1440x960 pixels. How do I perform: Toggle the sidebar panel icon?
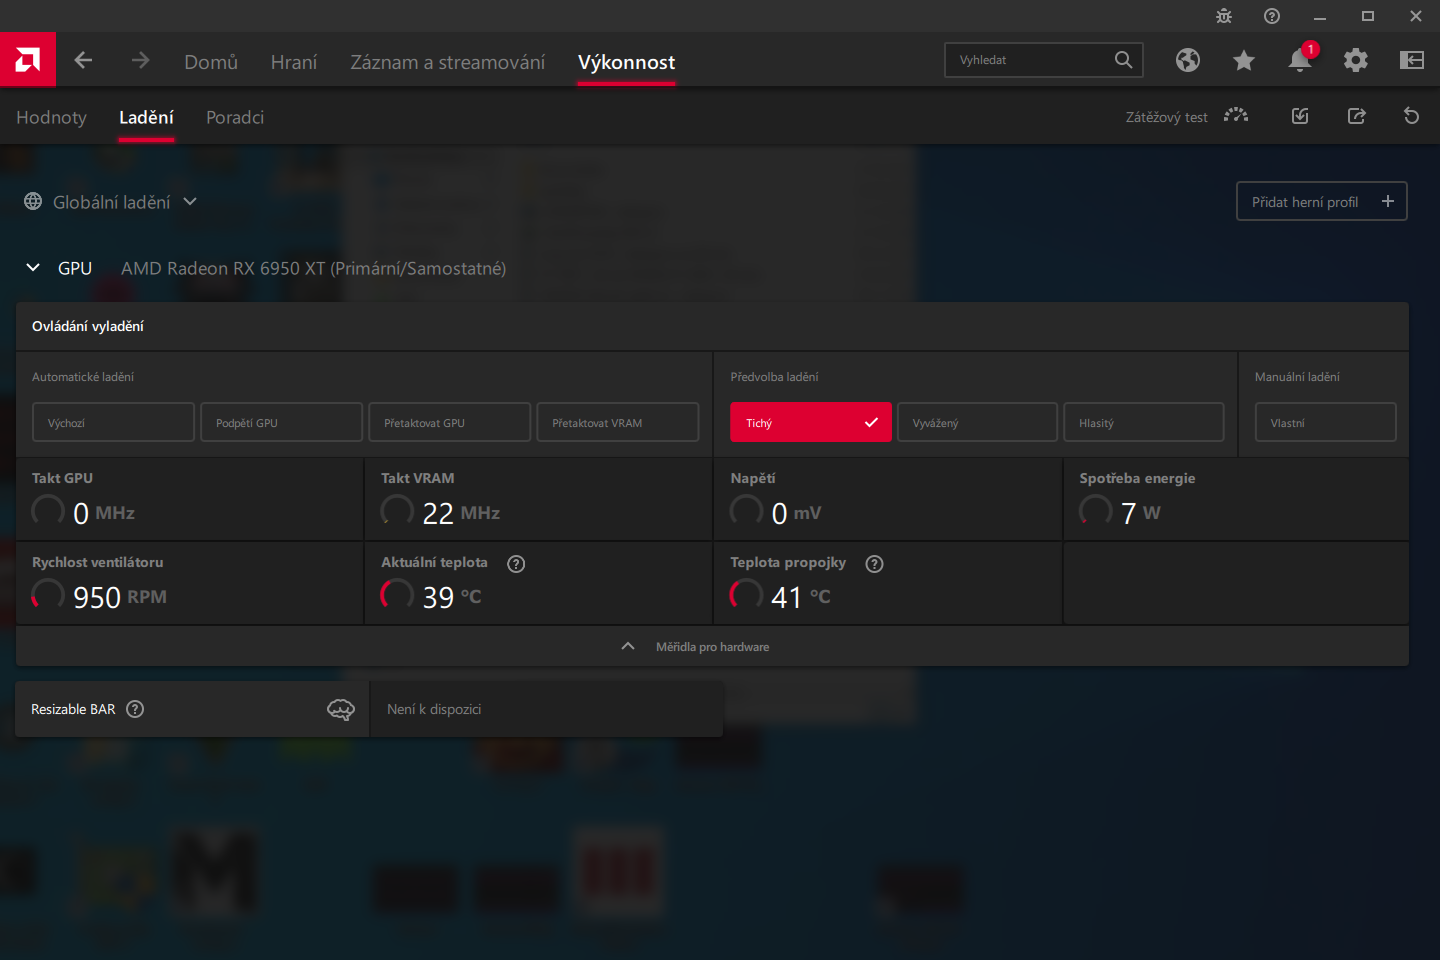pyautogui.click(x=1412, y=60)
